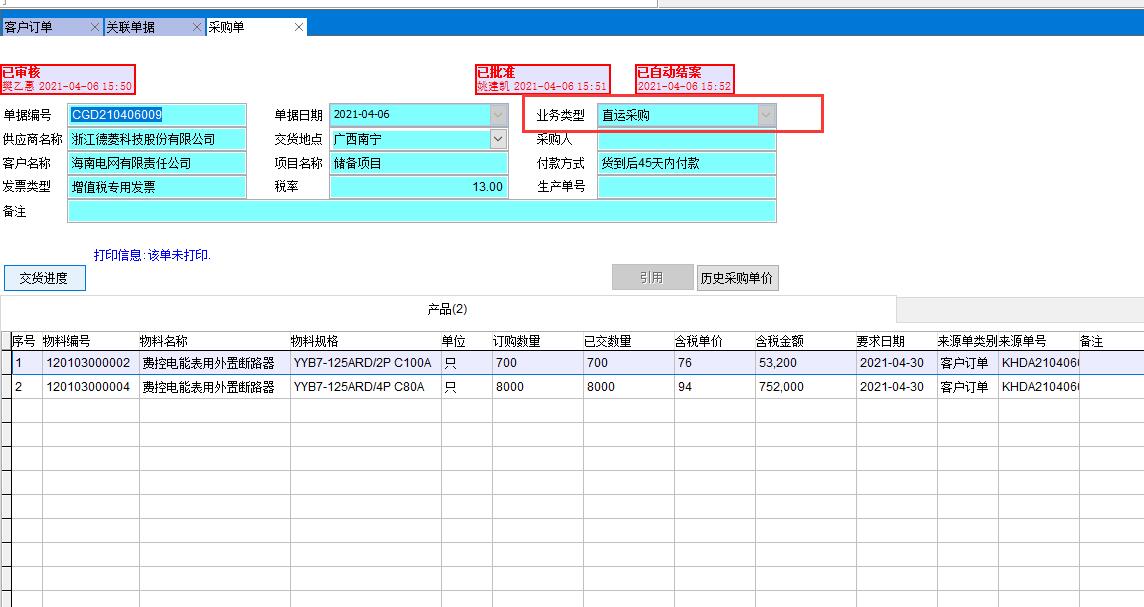The height and width of the screenshot is (607, 1144).
Task: Select the 产品(2) tab
Action: [447, 309]
